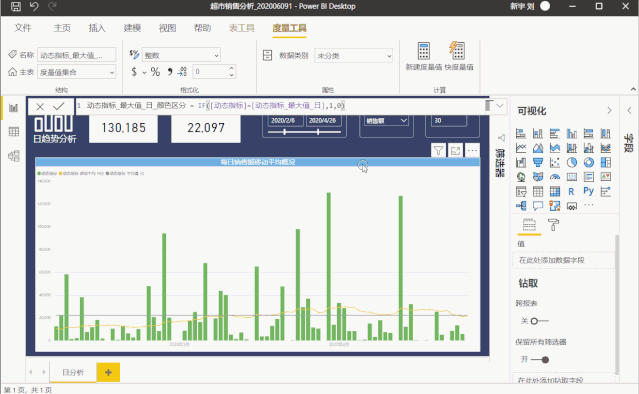Cancel the formula with the X button

point(40,106)
